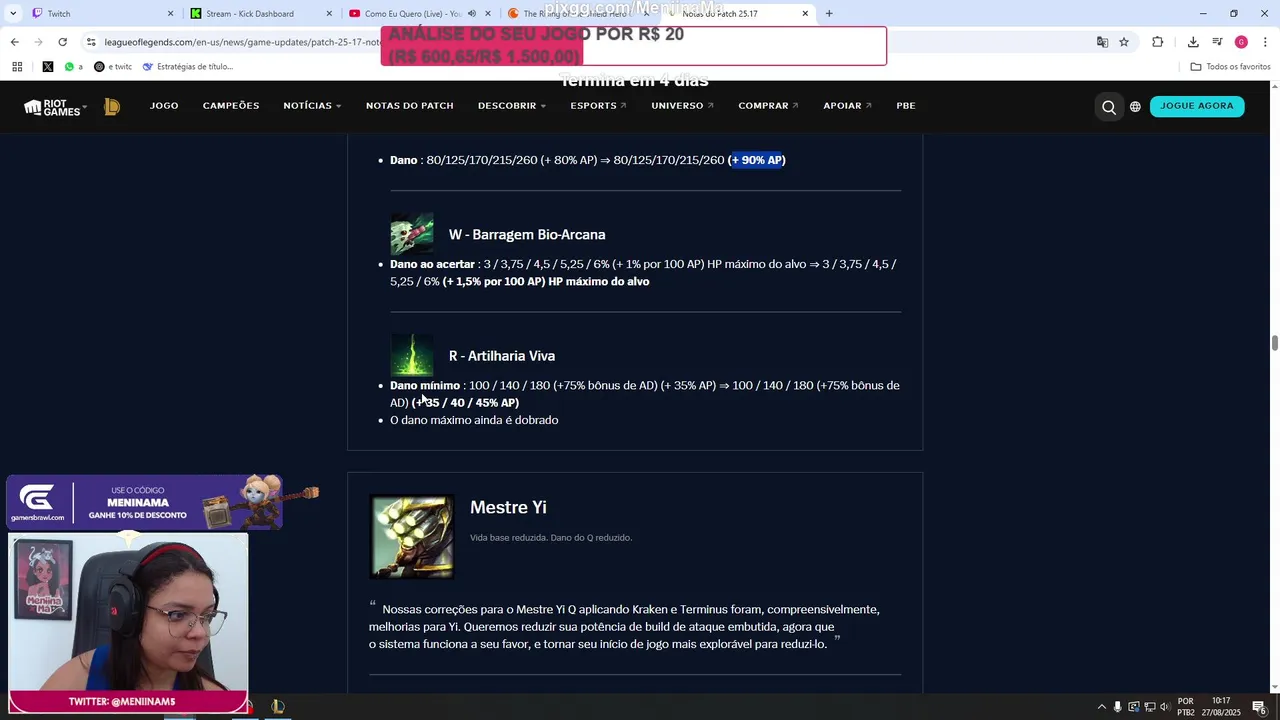Open the notification center icon

1260,707
